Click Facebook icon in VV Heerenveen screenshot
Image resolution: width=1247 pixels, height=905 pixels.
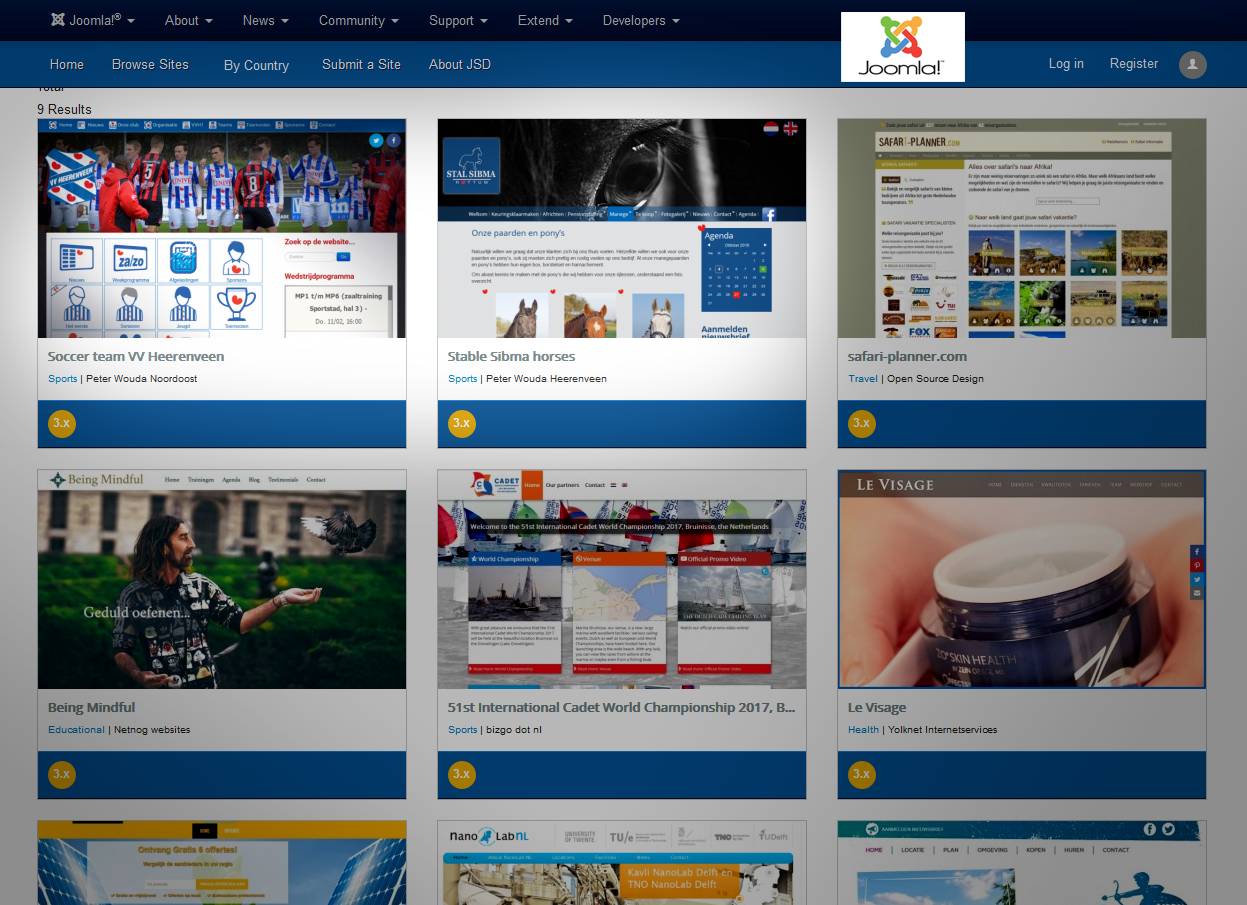[x=394, y=141]
